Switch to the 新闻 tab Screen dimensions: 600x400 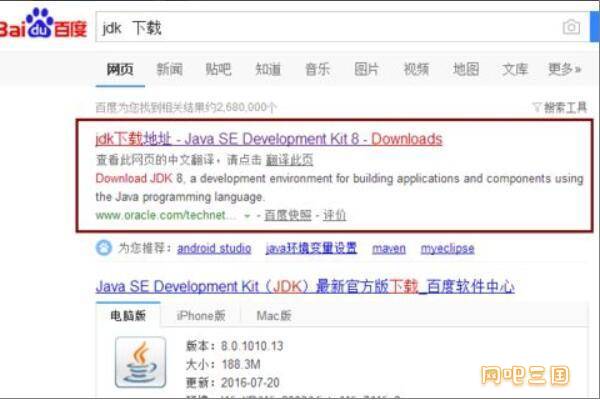coord(170,69)
